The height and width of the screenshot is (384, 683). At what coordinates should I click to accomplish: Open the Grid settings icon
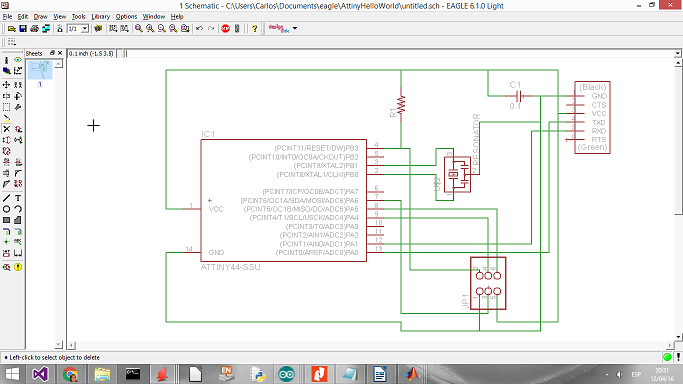tap(12, 42)
